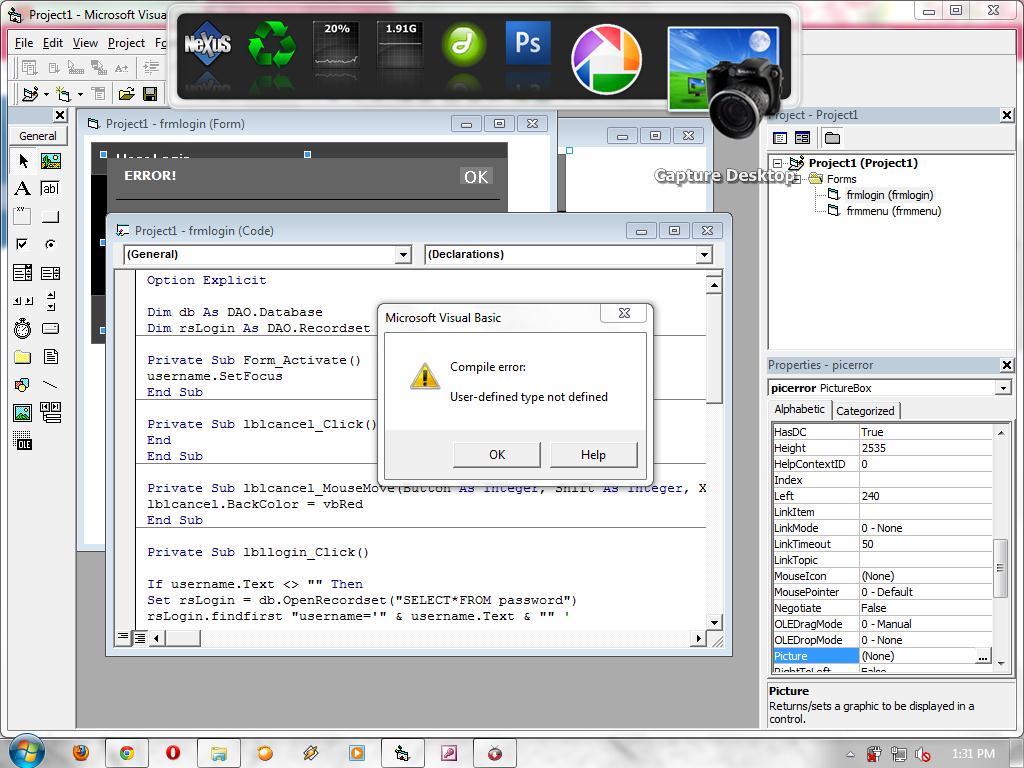Select the Shape control in toolbox

tap(23, 385)
